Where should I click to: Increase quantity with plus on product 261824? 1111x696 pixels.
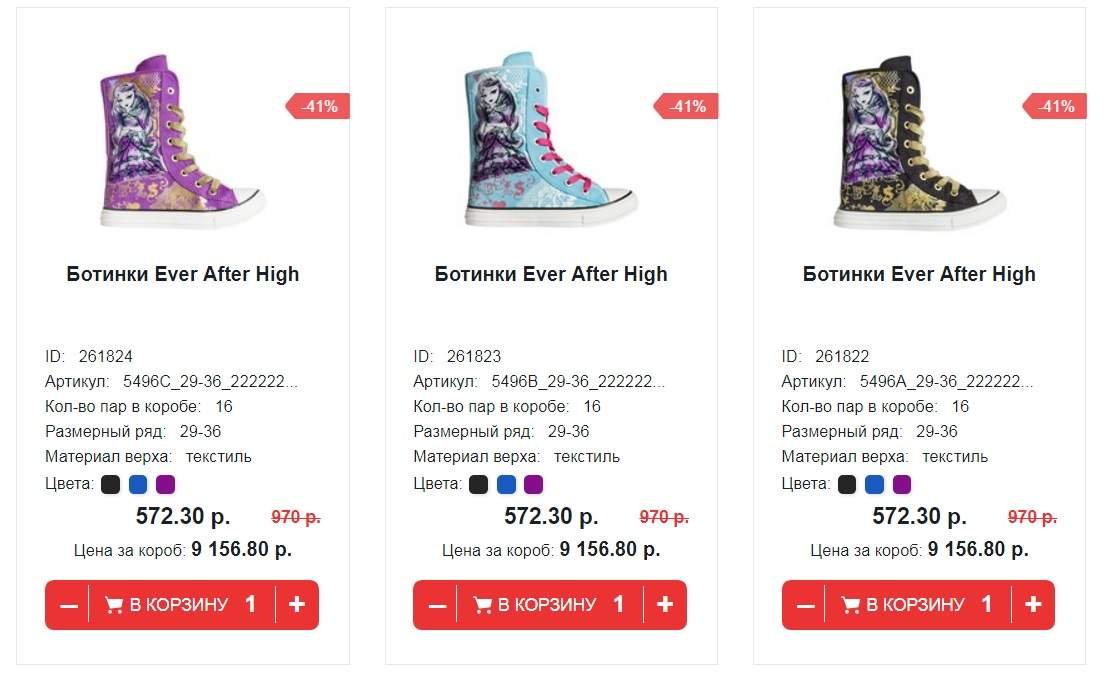tap(297, 605)
